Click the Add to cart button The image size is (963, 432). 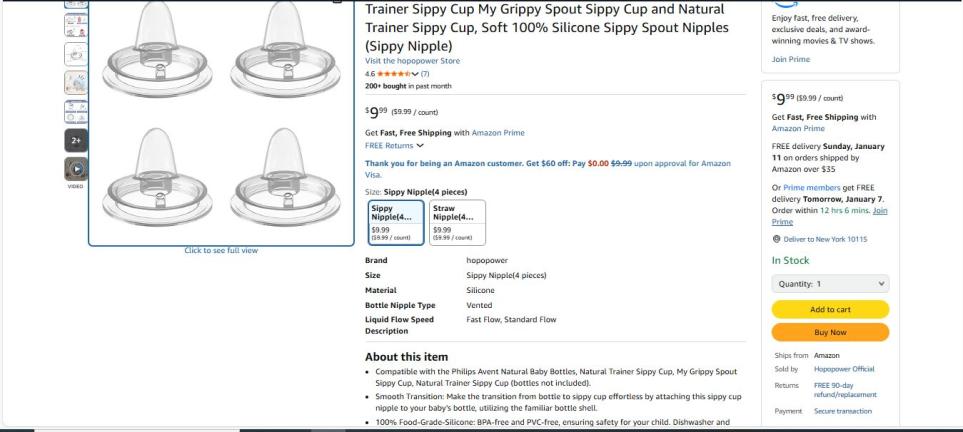(x=830, y=309)
